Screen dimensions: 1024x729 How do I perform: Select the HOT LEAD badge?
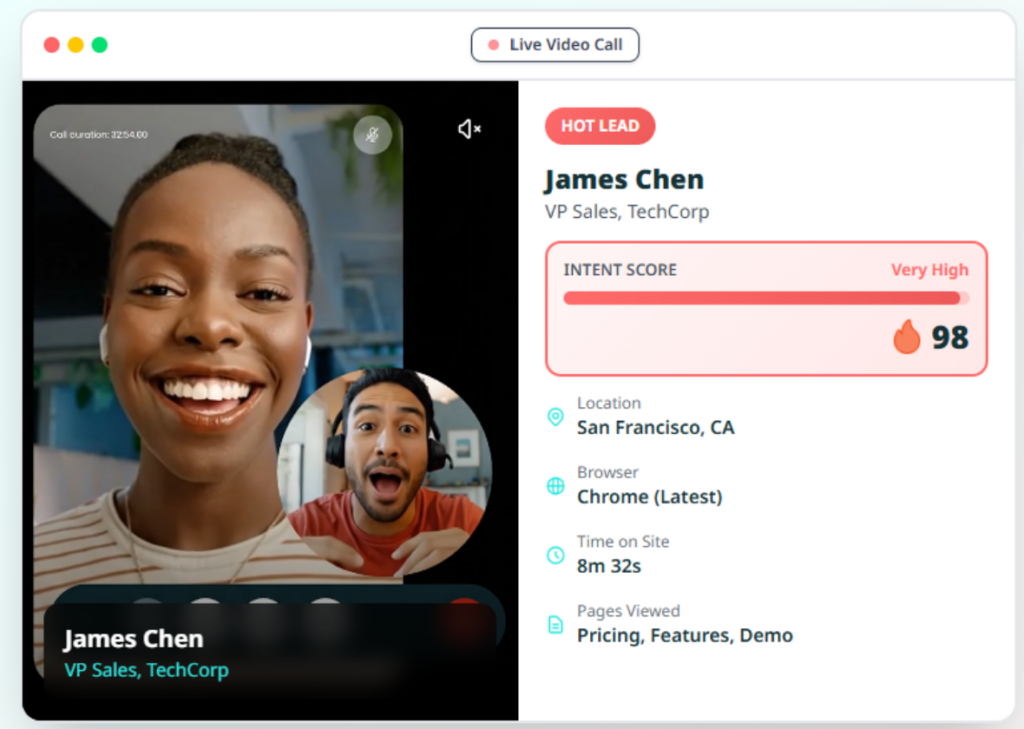pyautogui.click(x=599, y=126)
